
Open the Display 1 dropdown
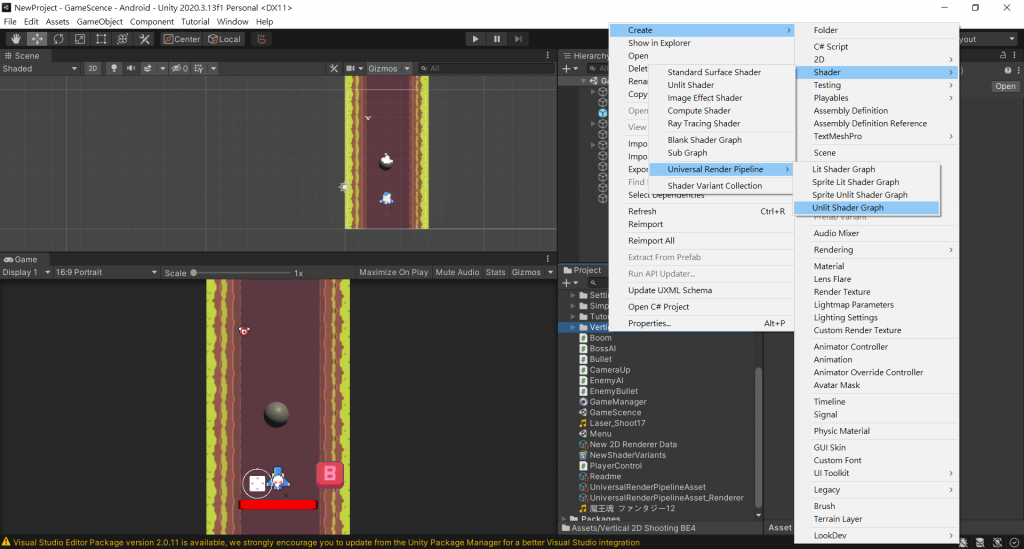coord(26,272)
